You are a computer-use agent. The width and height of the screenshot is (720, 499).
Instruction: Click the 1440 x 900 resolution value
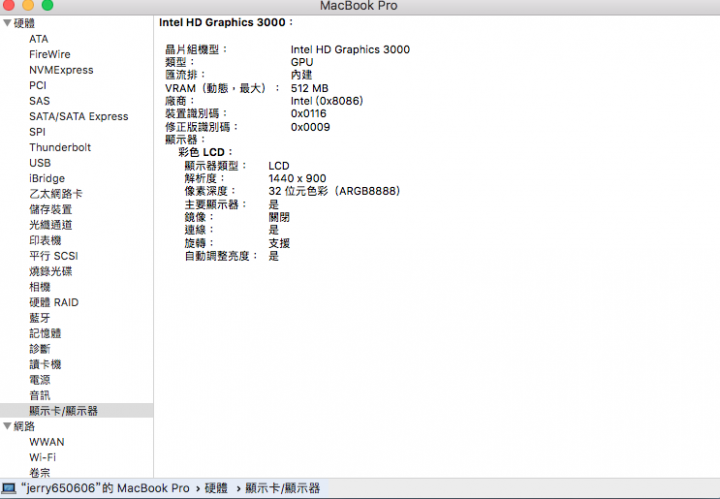click(297, 178)
